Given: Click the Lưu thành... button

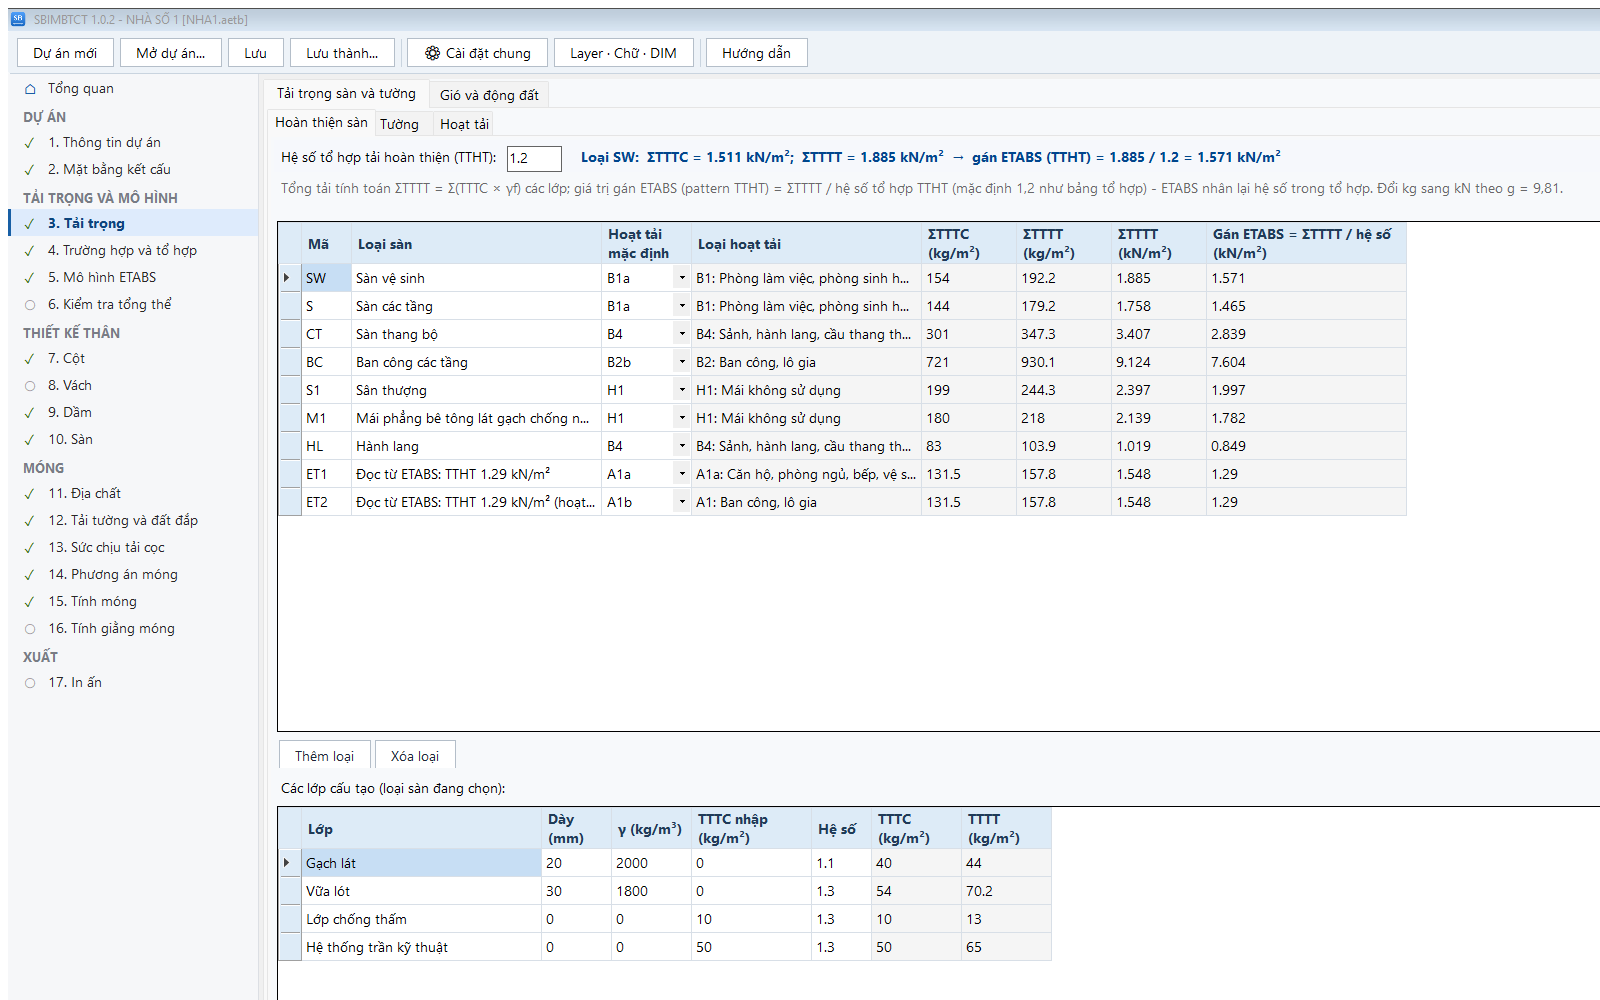Looking at the screenshot, I should coord(342,53).
